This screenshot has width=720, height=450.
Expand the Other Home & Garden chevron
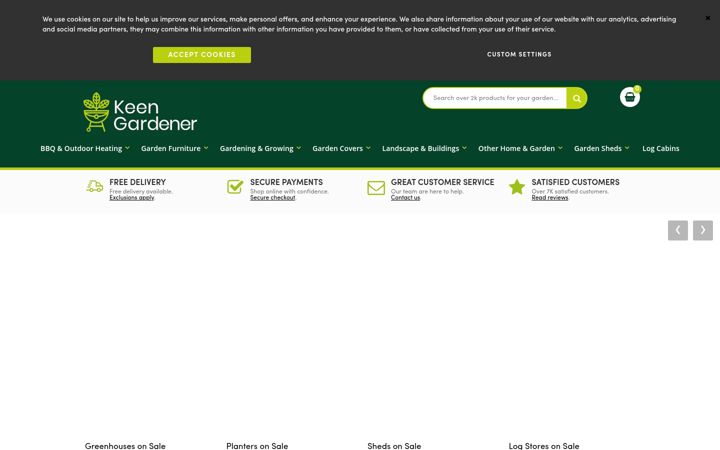(x=560, y=148)
